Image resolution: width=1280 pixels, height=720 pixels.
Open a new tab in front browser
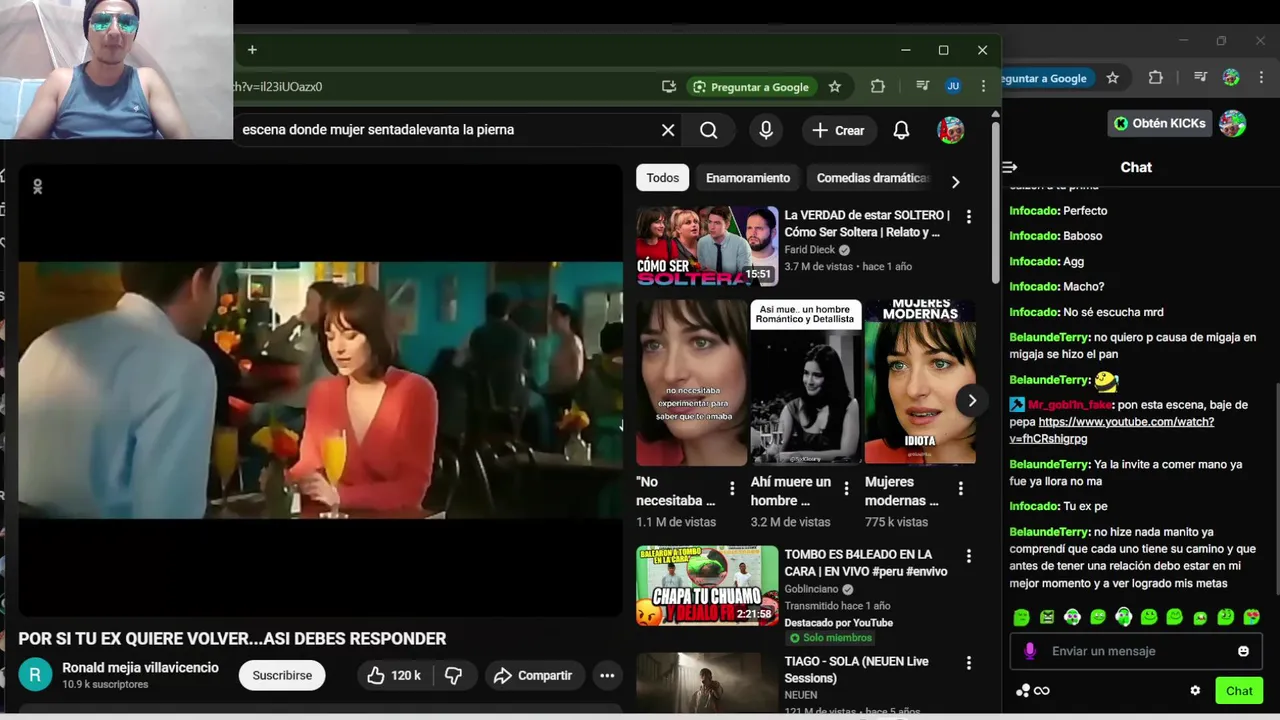pos(252,50)
